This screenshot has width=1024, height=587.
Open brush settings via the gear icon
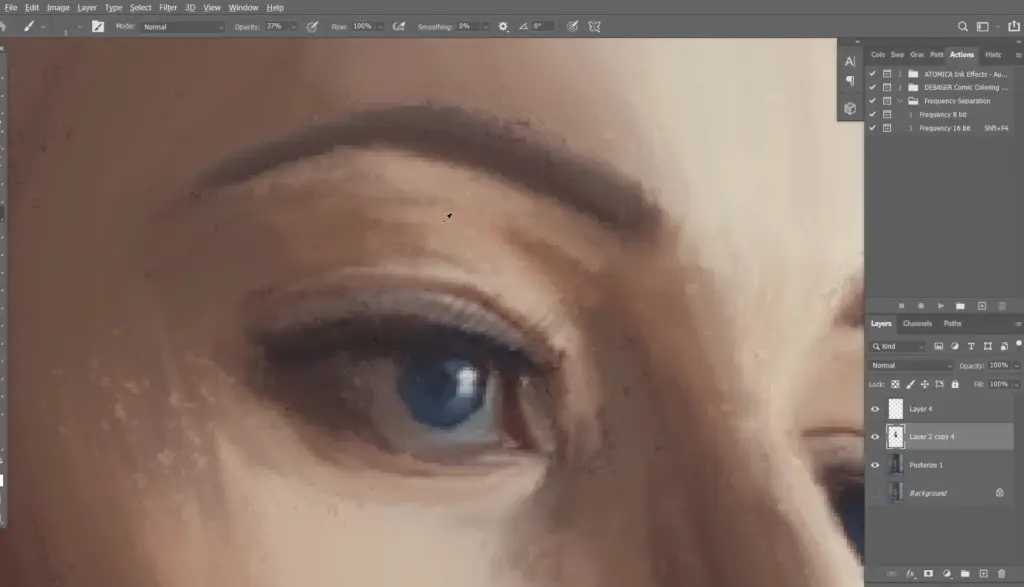tap(502, 26)
